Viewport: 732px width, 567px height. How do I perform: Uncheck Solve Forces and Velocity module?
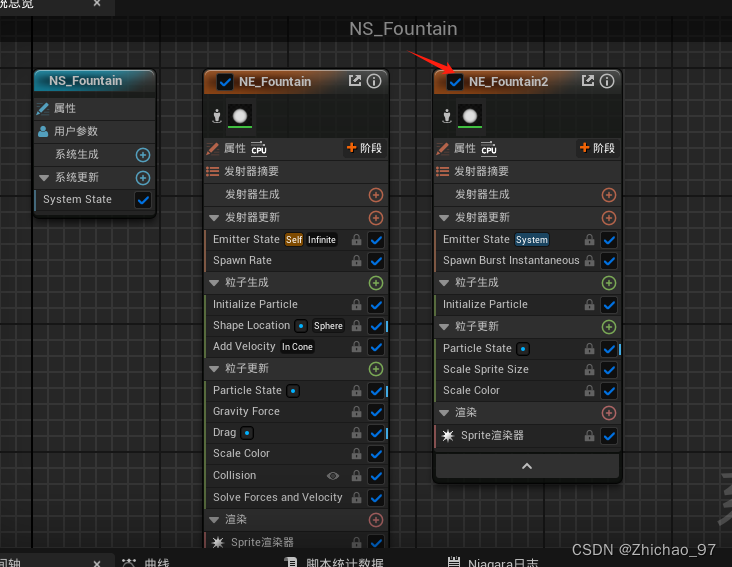pyautogui.click(x=376, y=498)
